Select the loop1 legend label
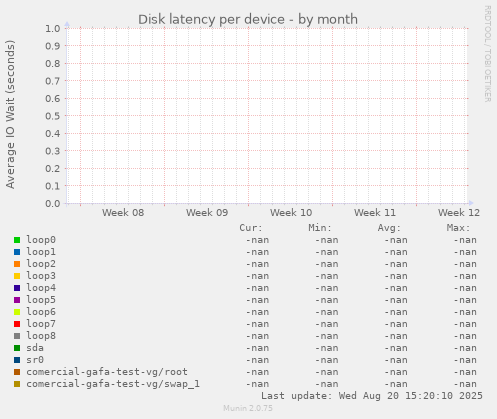 click(x=41, y=252)
